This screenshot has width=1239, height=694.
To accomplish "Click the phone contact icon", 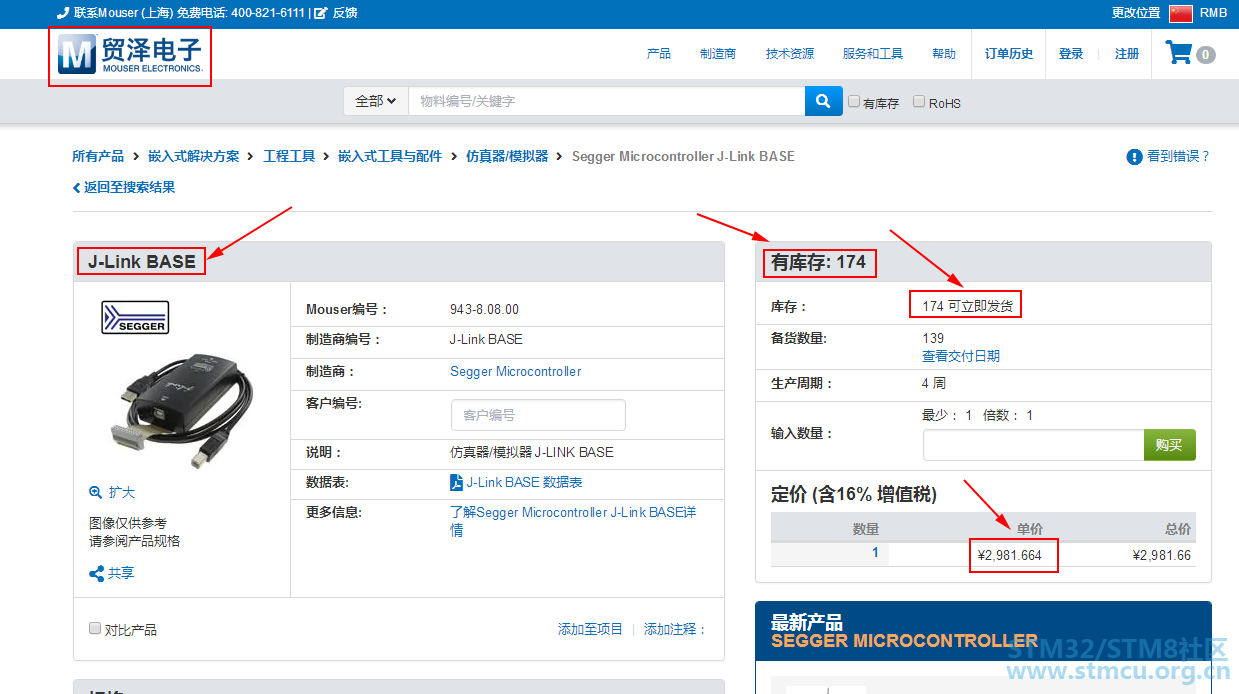I will (63, 13).
